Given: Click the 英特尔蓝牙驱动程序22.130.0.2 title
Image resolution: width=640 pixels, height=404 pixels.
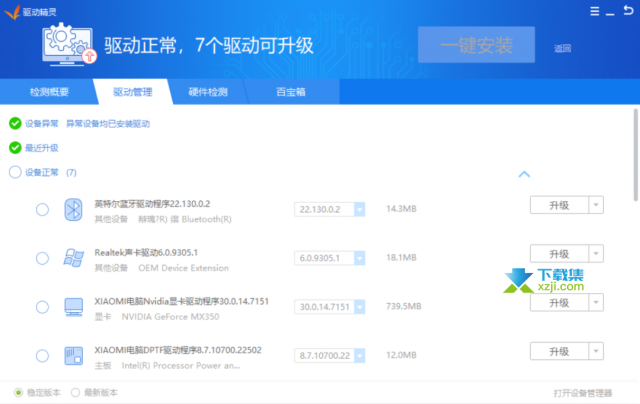Looking at the screenshot, I should pos(152,204).
